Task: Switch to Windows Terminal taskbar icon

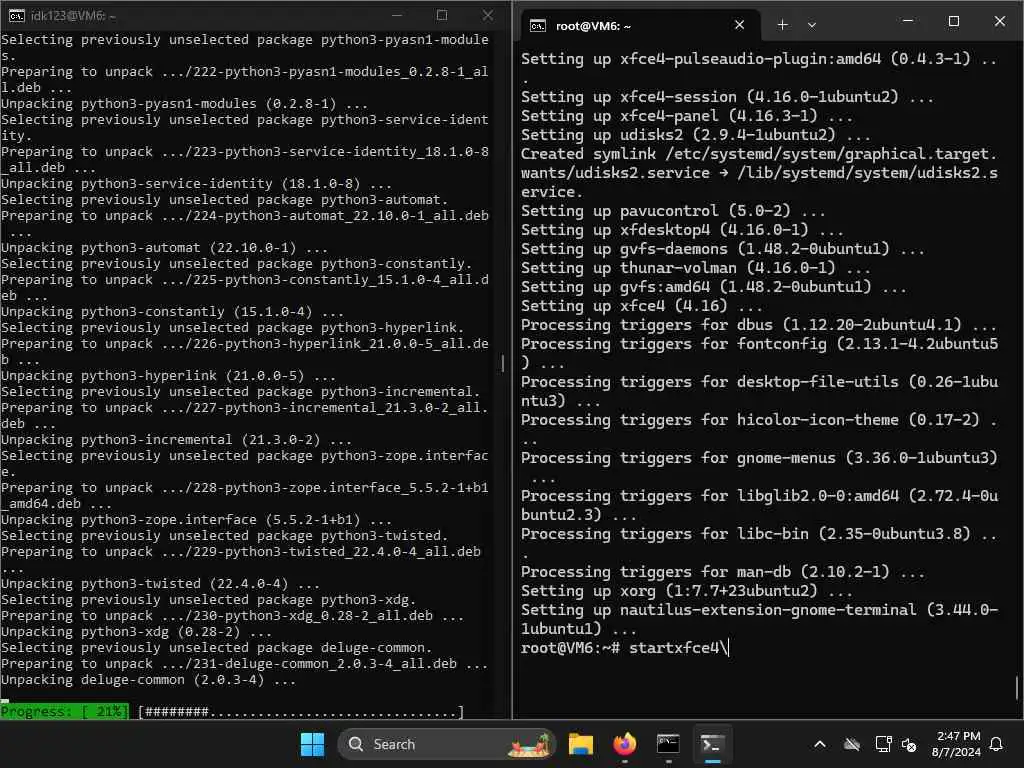Action: tap(711, 744)
